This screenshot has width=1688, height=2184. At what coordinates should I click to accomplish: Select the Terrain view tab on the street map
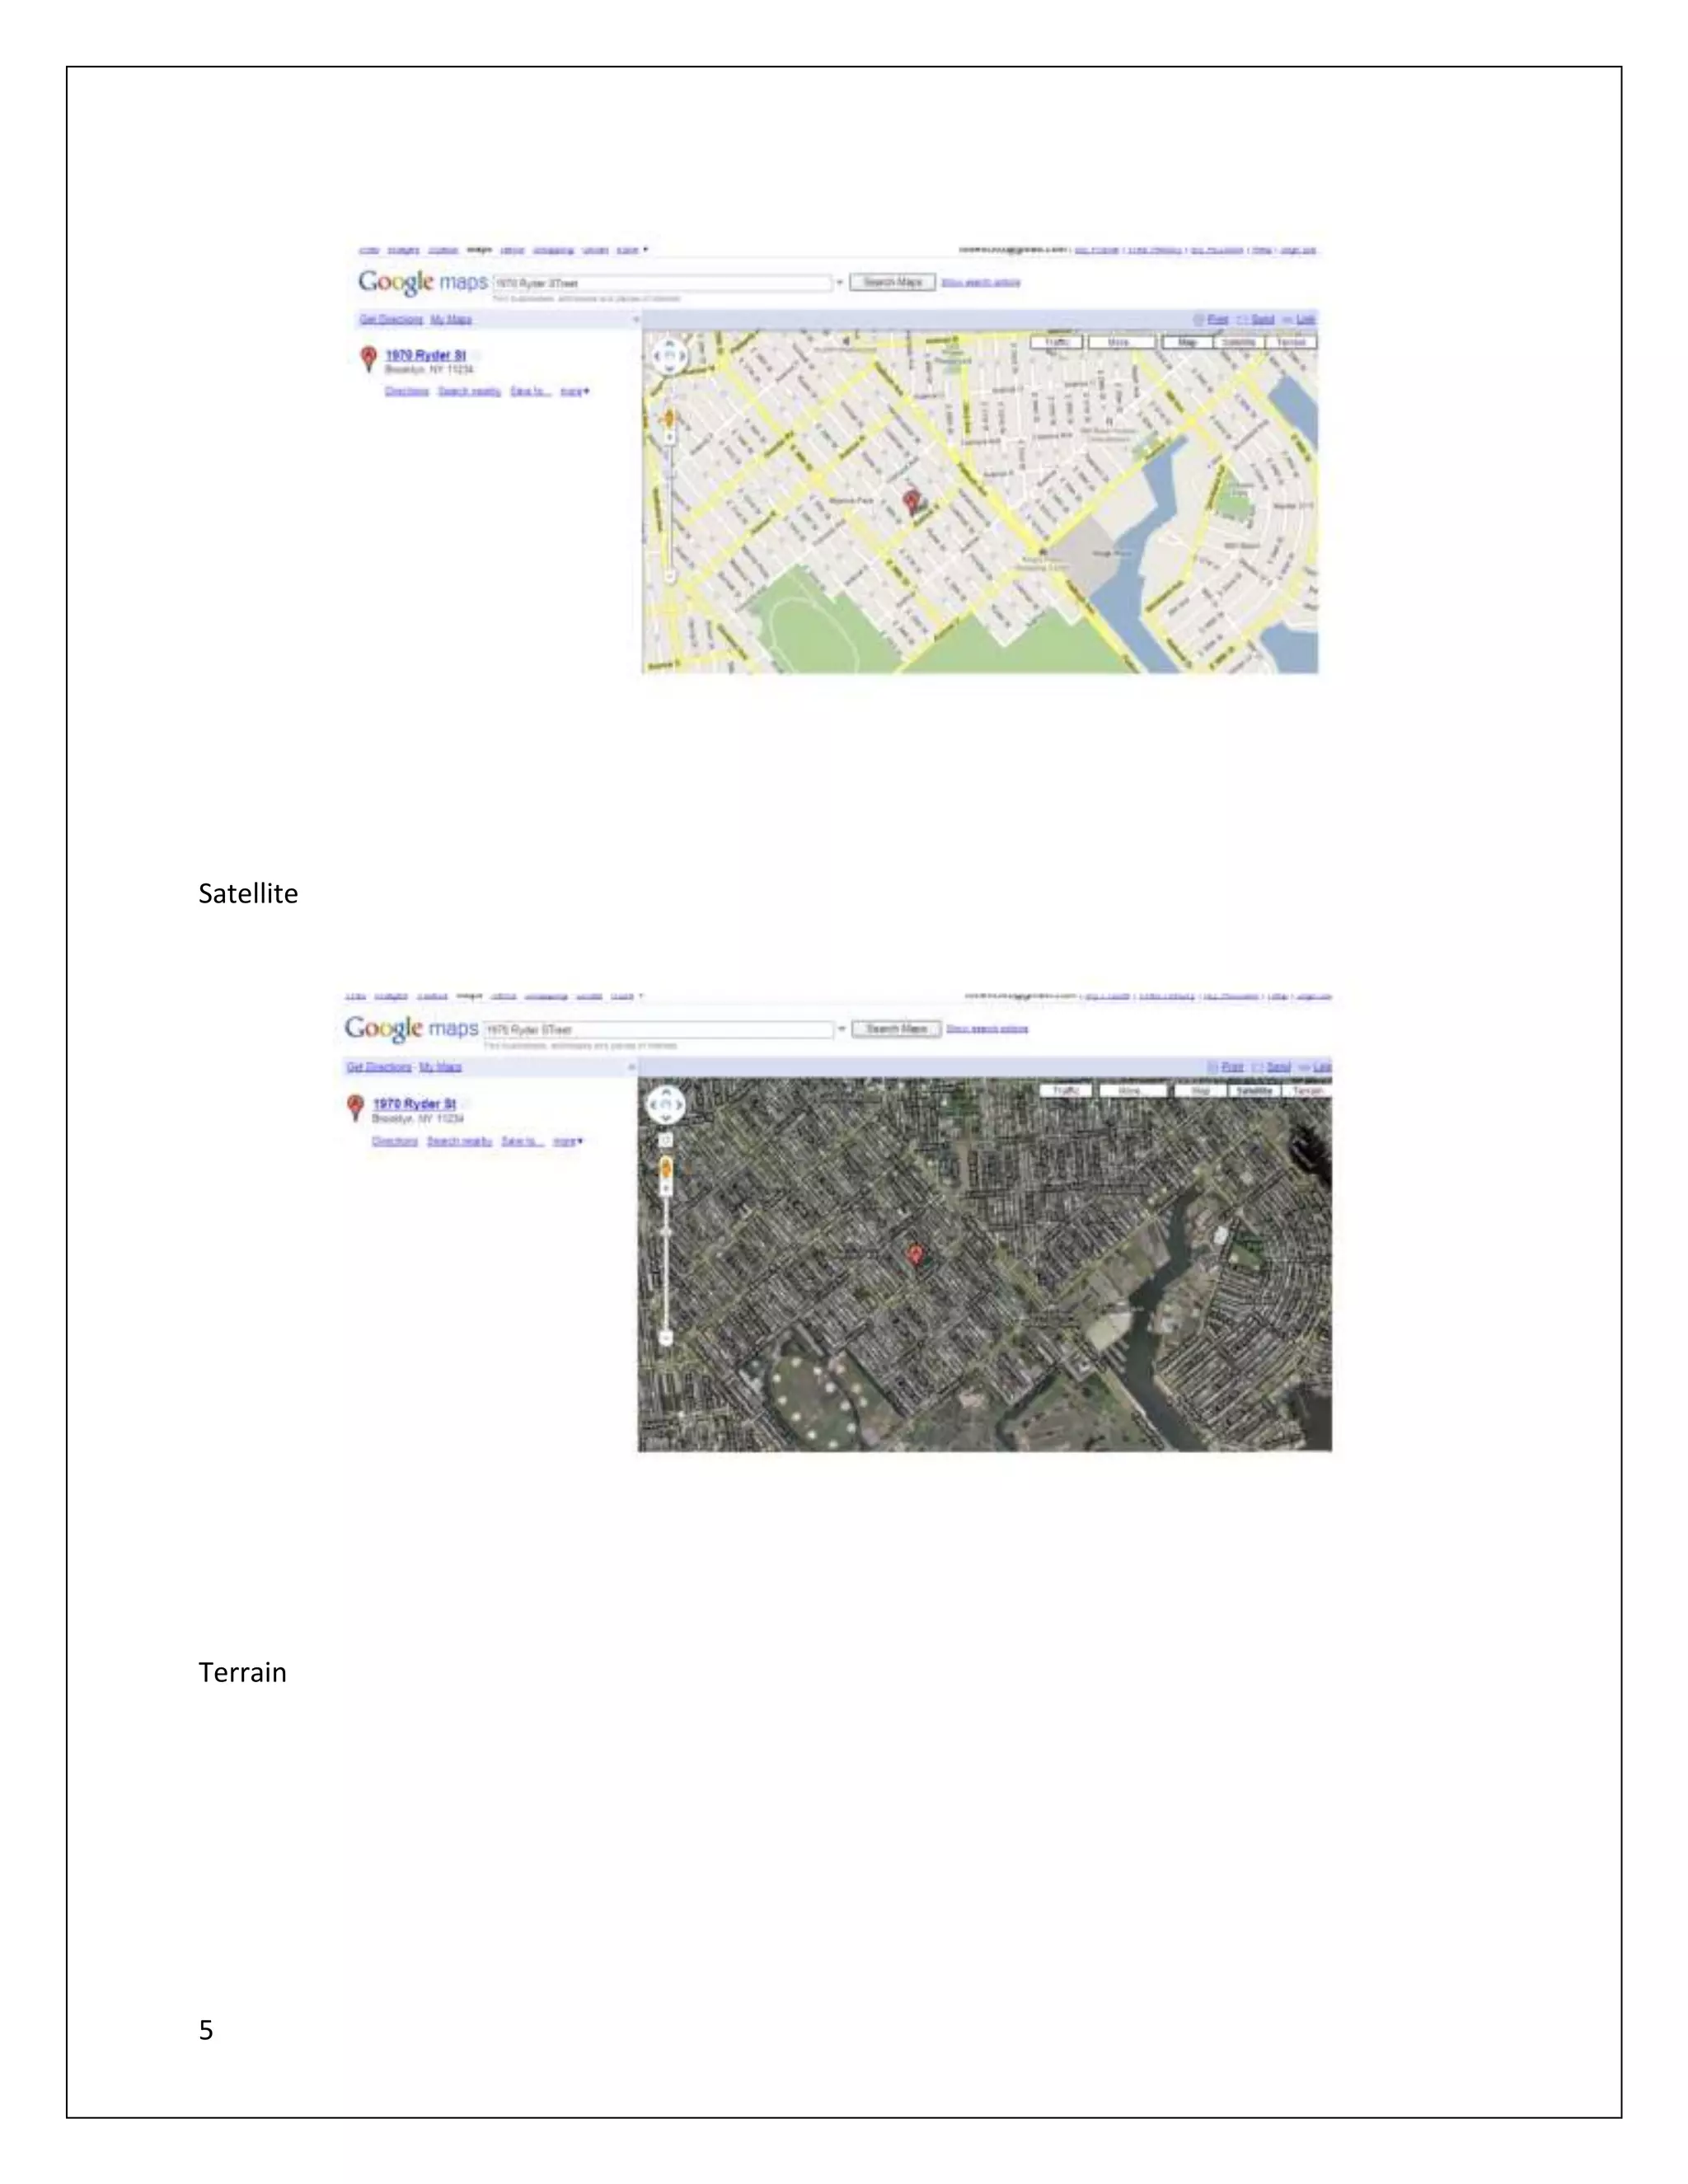coord(1291,342)
